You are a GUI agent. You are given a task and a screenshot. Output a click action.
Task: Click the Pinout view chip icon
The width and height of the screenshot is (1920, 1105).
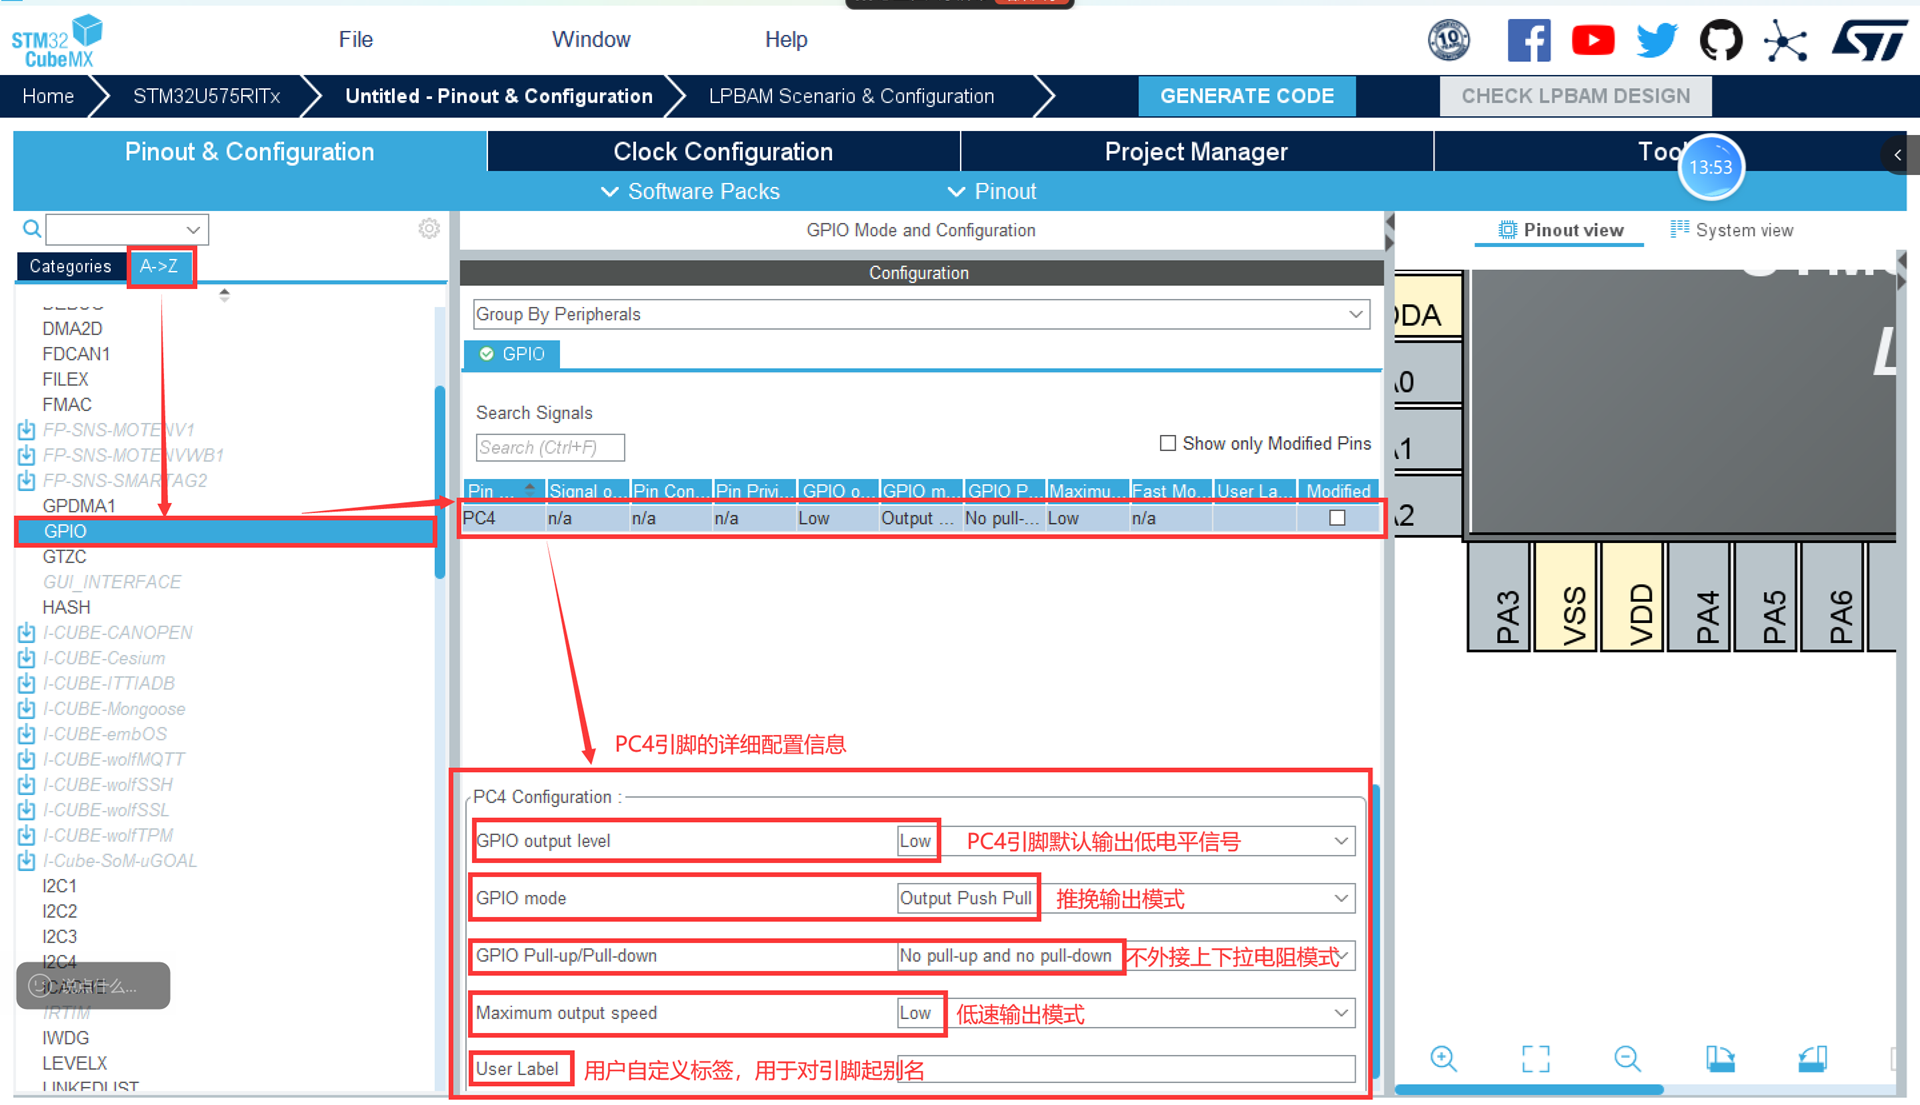click(1507, 230)
